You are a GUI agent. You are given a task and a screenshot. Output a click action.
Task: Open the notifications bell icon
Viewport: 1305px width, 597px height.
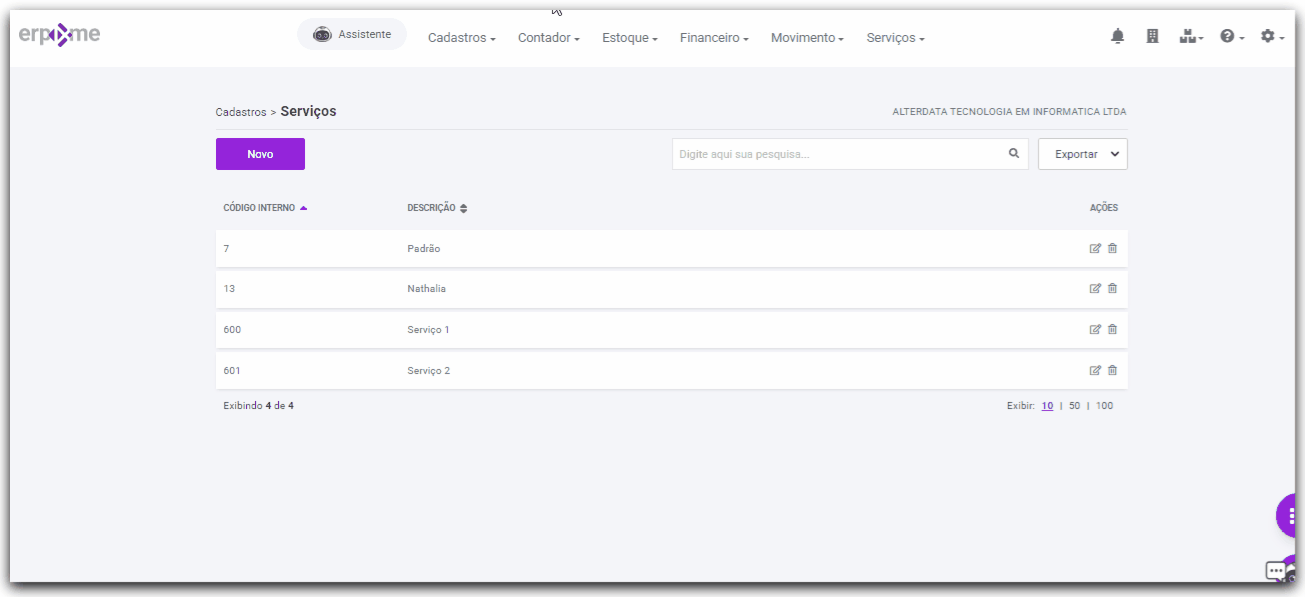point(1117,37)
